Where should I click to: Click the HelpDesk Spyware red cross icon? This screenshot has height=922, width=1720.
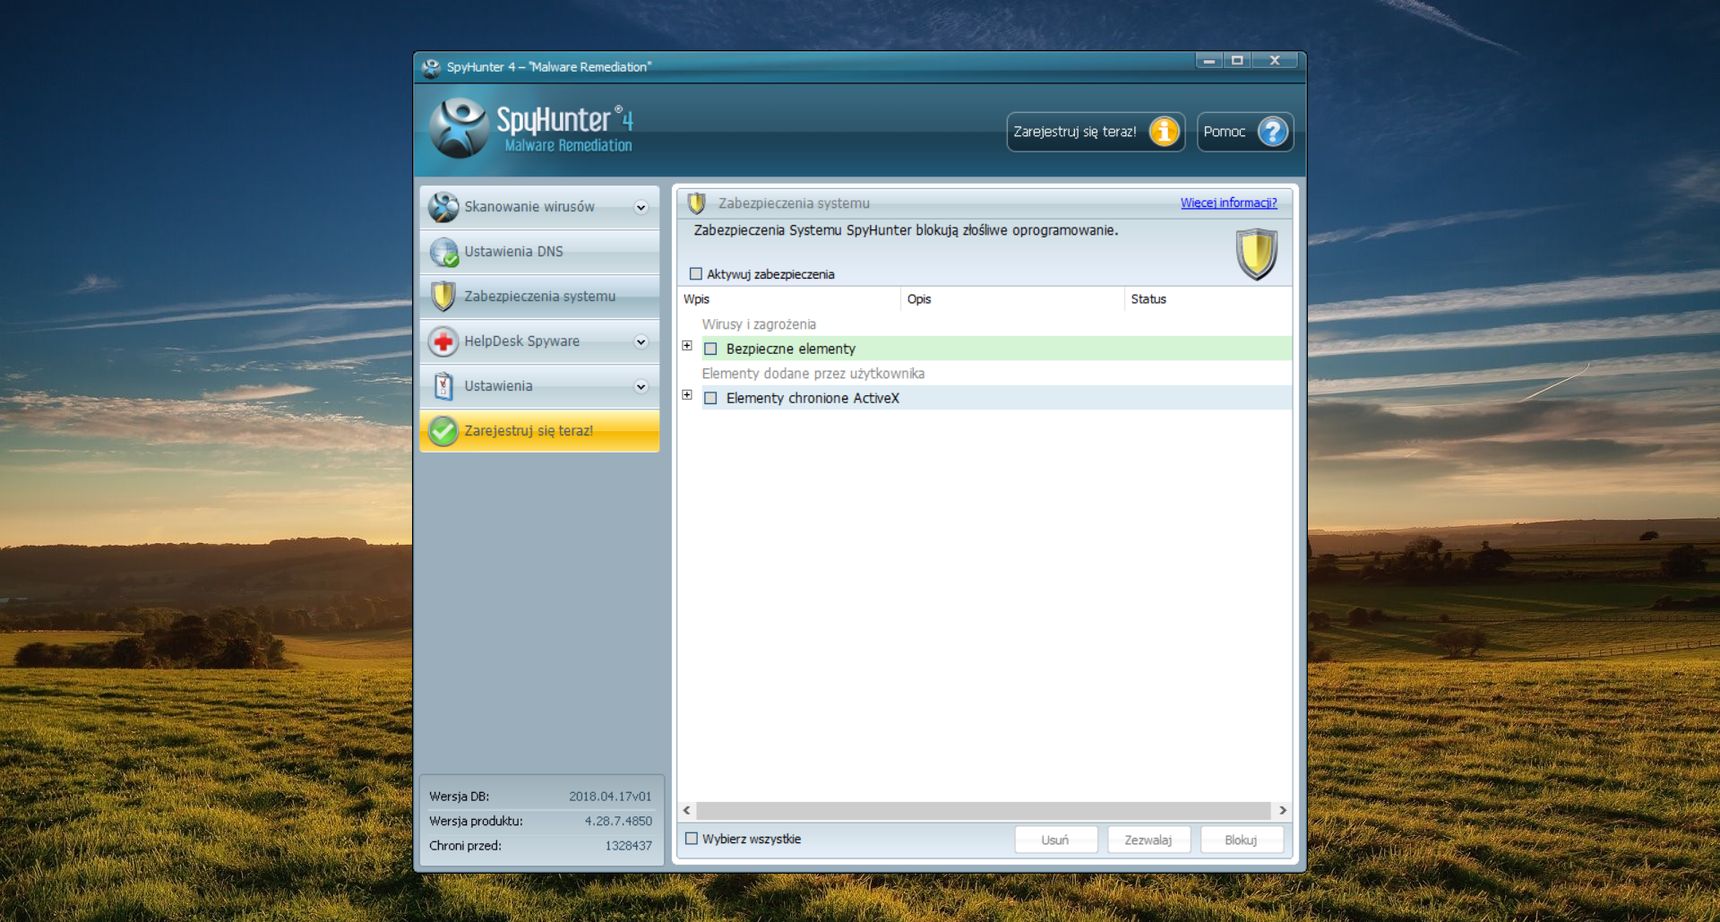click(443, 342)
